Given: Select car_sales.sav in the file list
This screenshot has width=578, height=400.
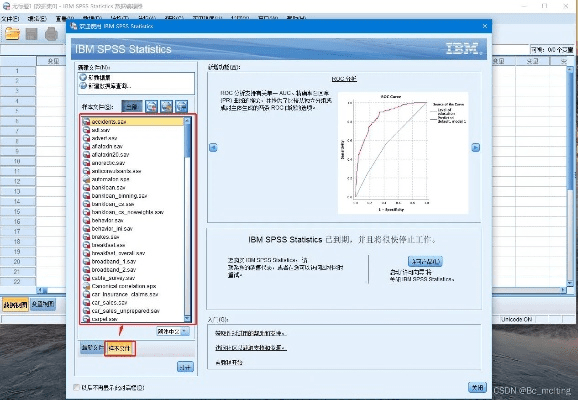Looking at the screenshot, I should click(x=133, y=302).
